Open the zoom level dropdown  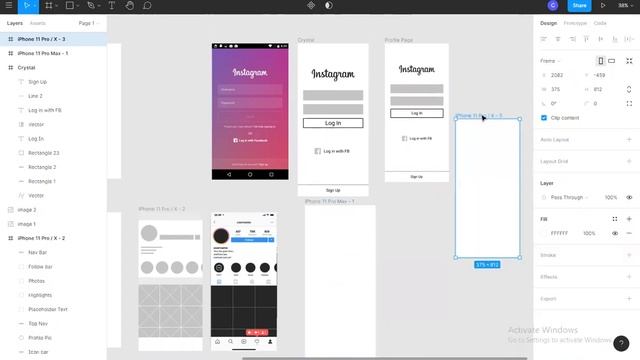pos(625,6)
